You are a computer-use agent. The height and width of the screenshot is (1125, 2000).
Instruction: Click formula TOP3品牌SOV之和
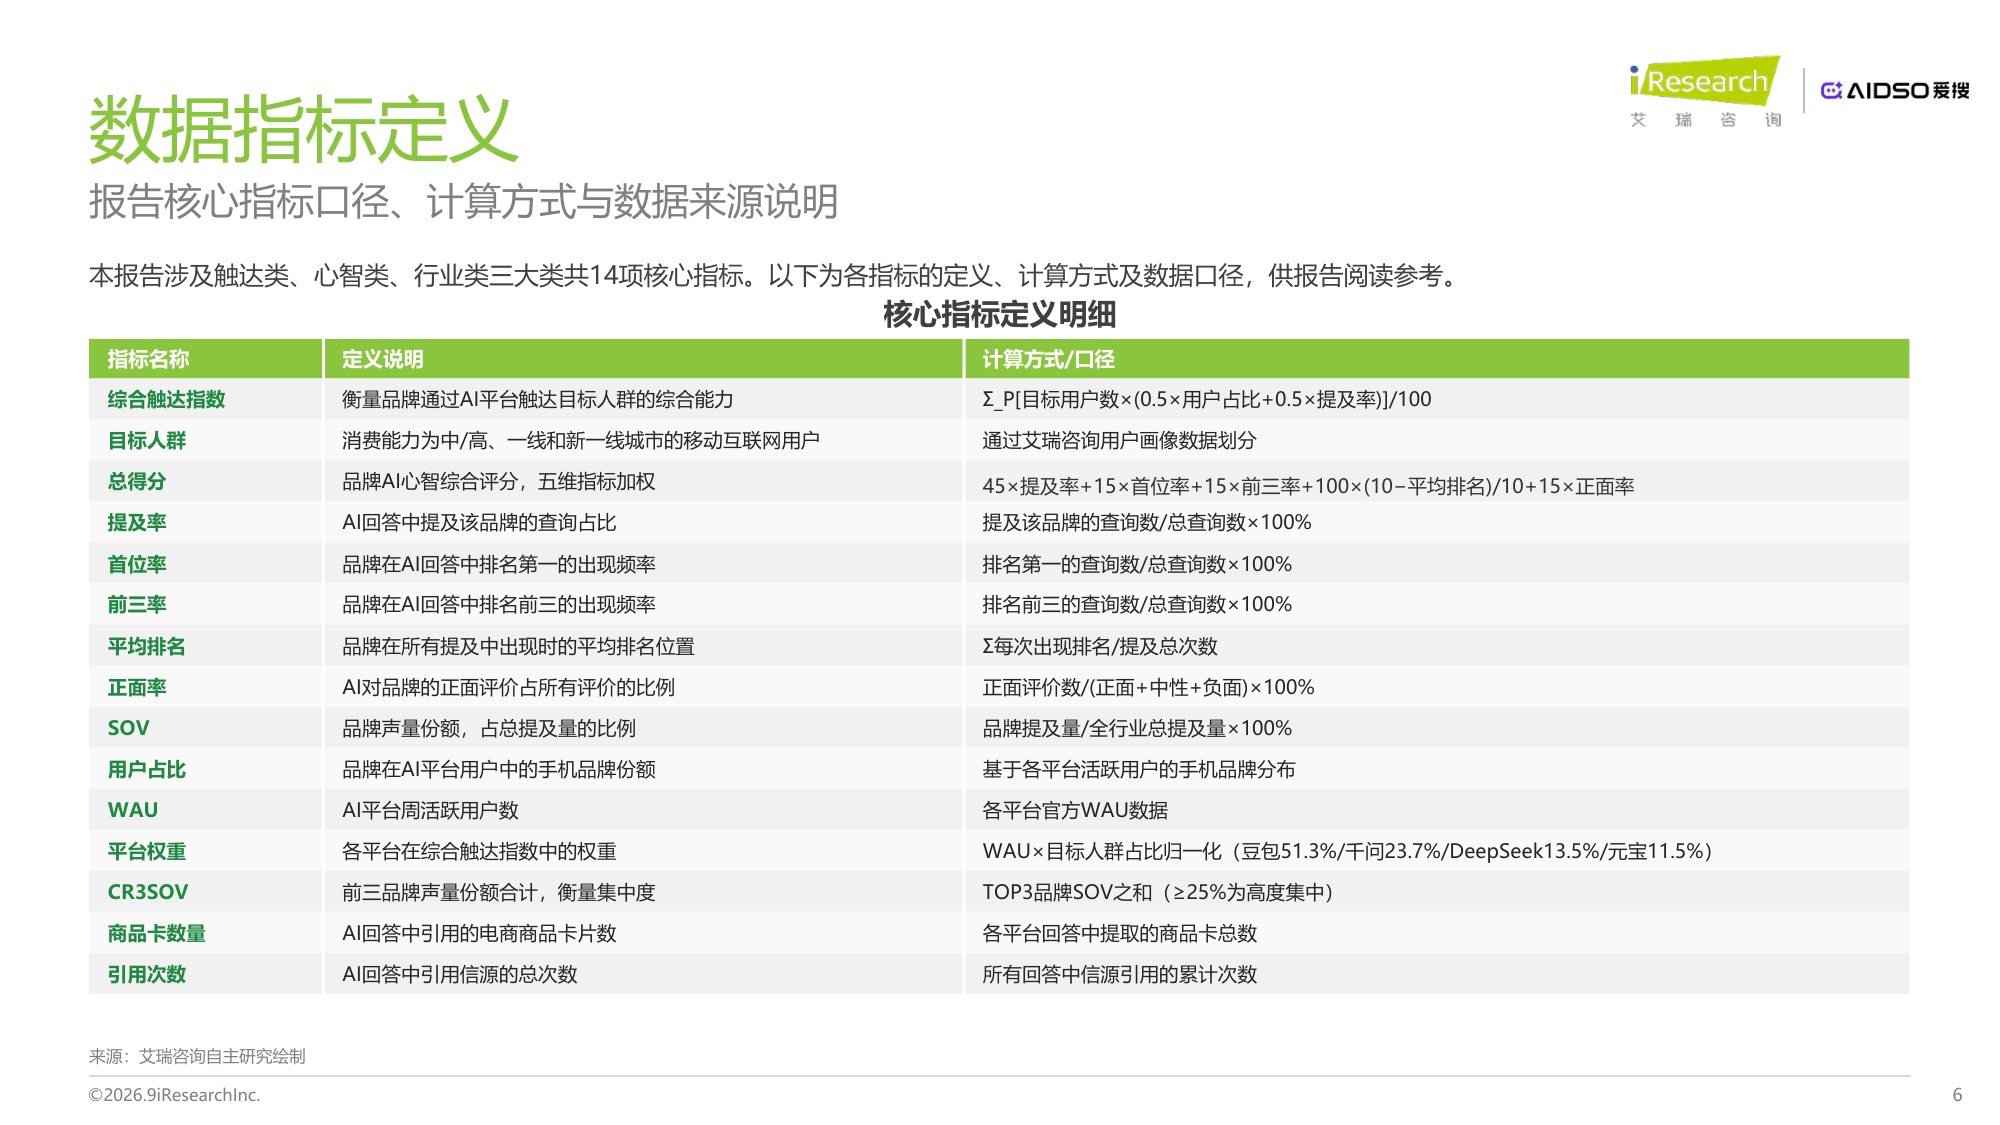(1157, 892)
